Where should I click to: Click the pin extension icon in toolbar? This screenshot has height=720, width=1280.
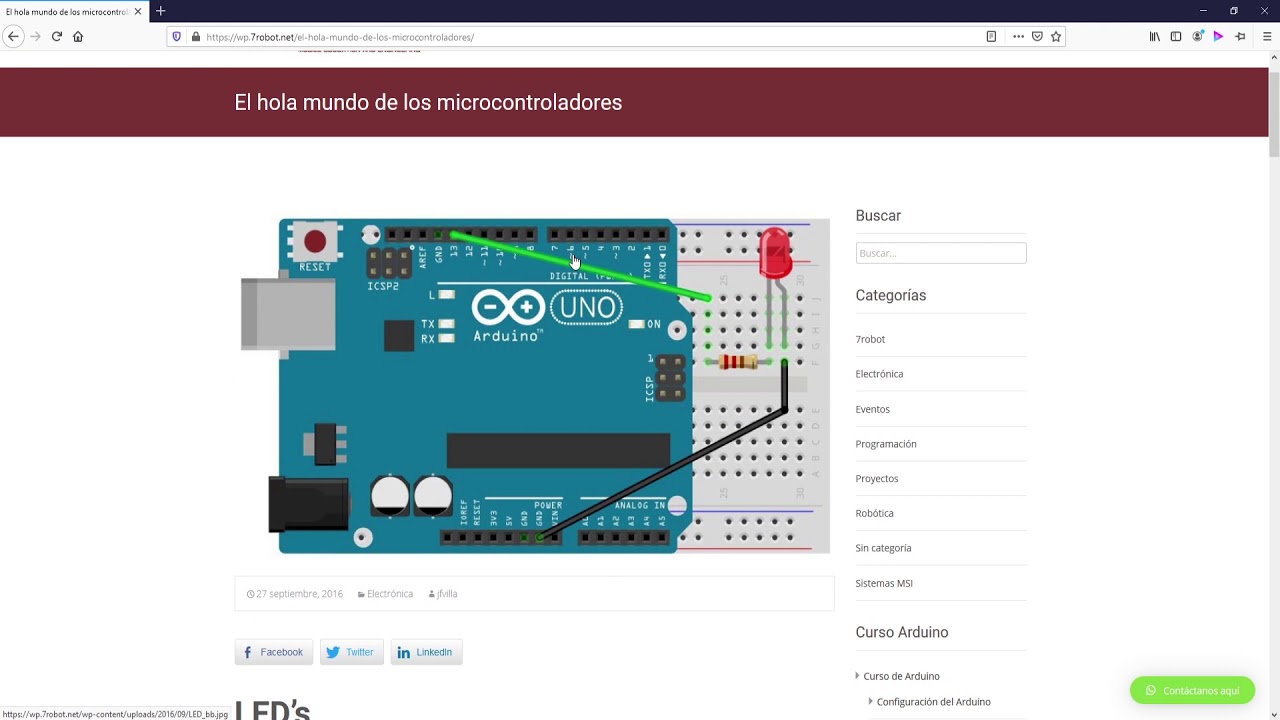click(1241, 37)
